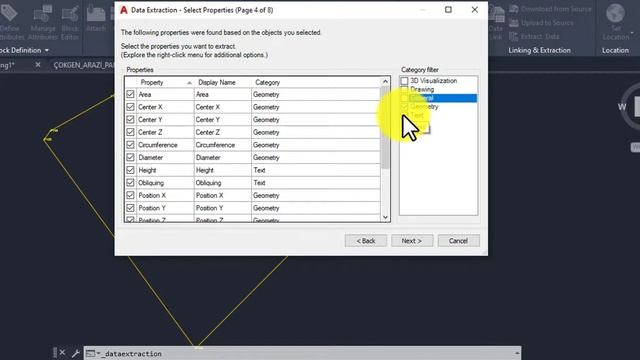Screen dimensions: 640x360
Task: Click the Diameter row Geometry category cell
Action: click(x=316, y=157)
